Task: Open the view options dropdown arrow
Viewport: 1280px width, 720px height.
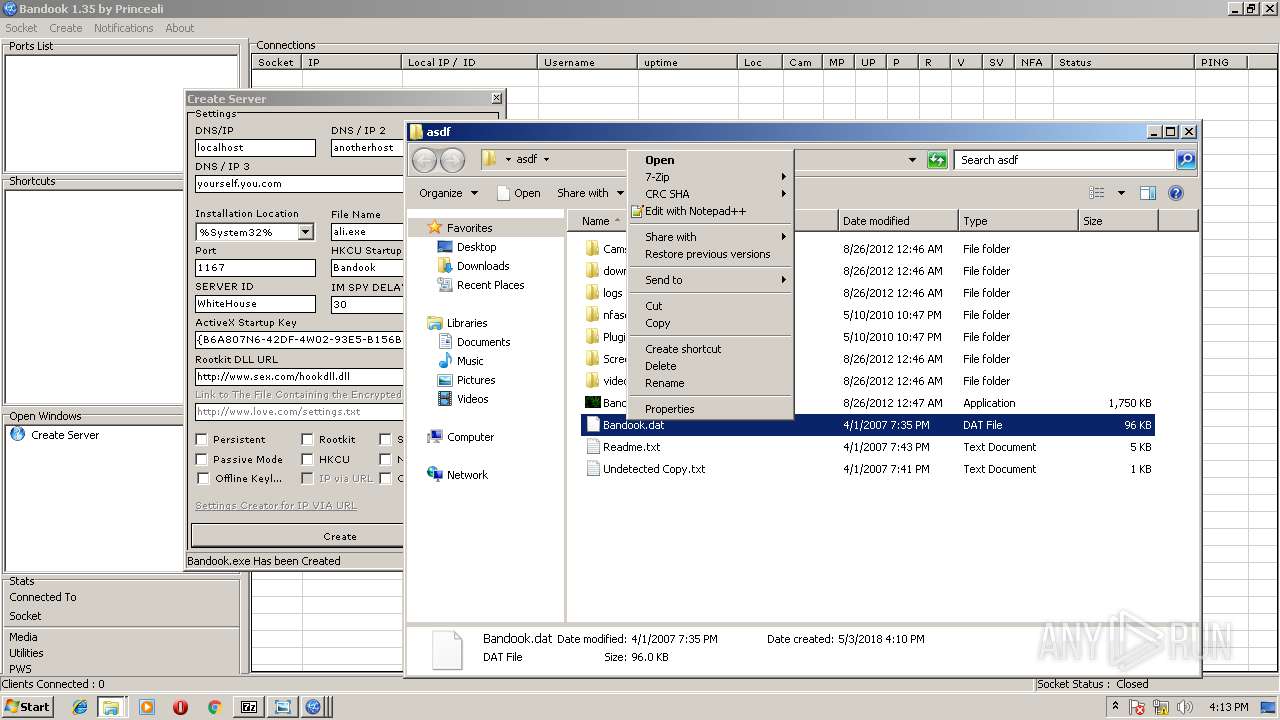Action: [x=1121, y=193]
